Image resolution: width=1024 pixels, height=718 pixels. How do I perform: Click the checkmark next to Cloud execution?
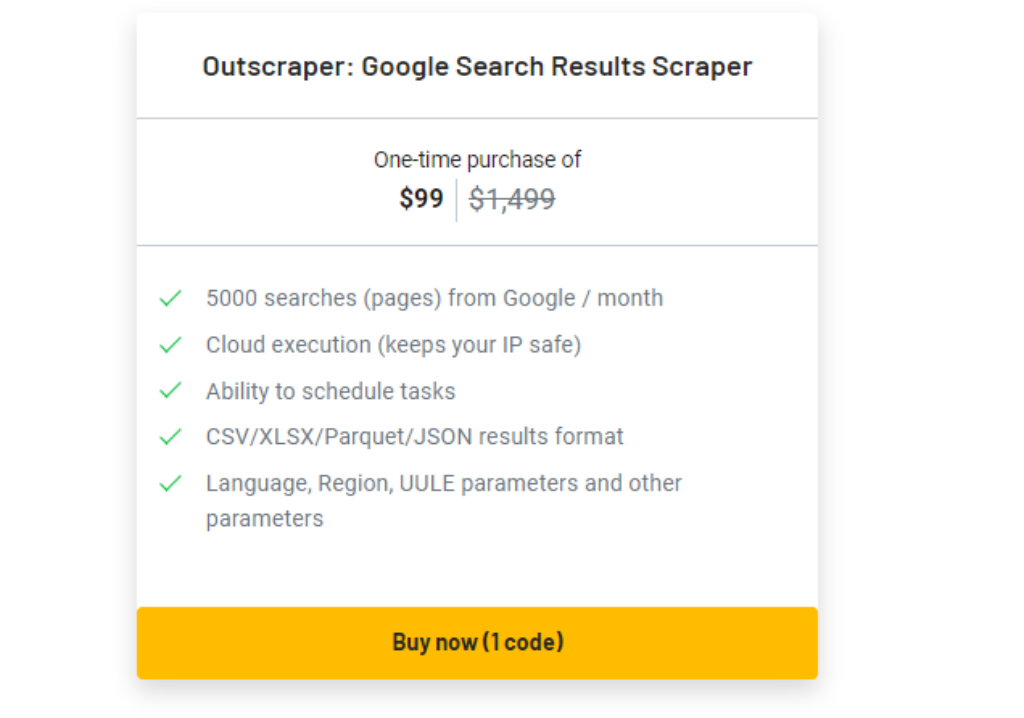coord(170,345)
